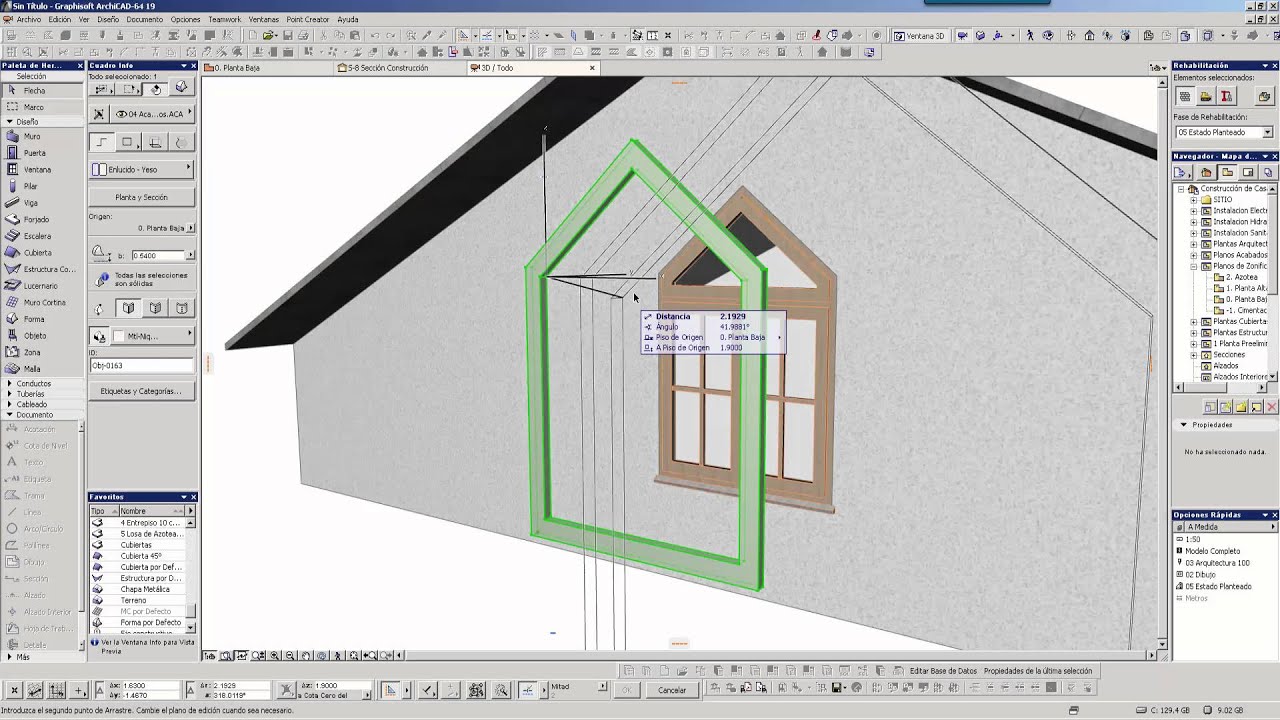Click the first icon in Rehabilitación panel
The height and width of the screenshot is (720, 1280).
1185,97
